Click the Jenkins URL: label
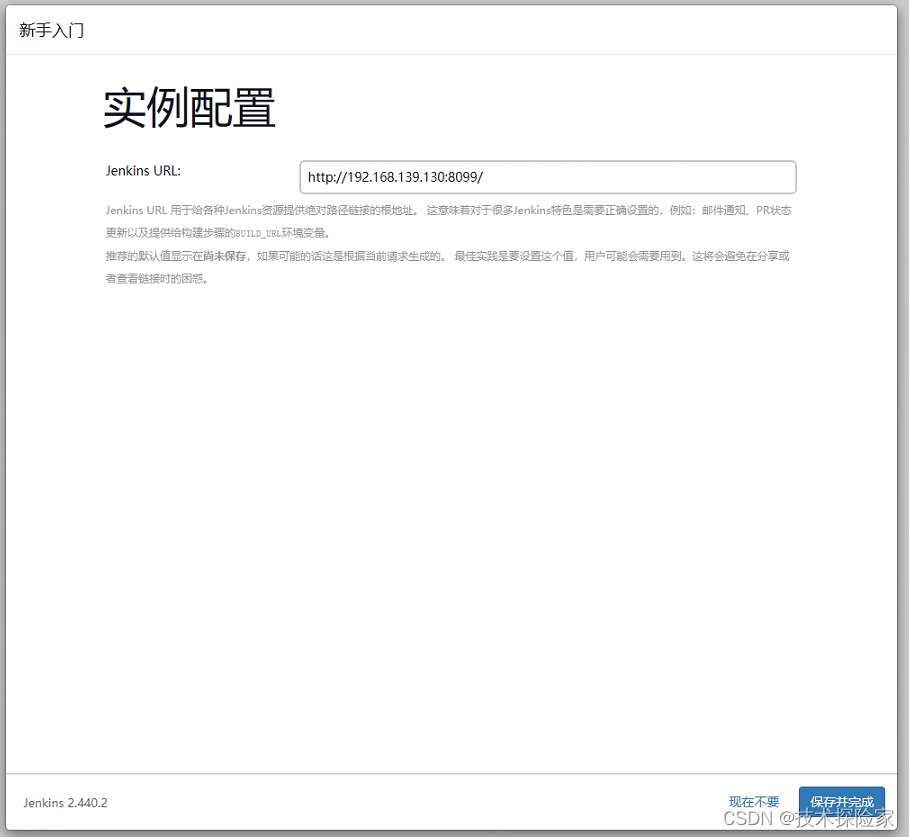 point(143,171)
